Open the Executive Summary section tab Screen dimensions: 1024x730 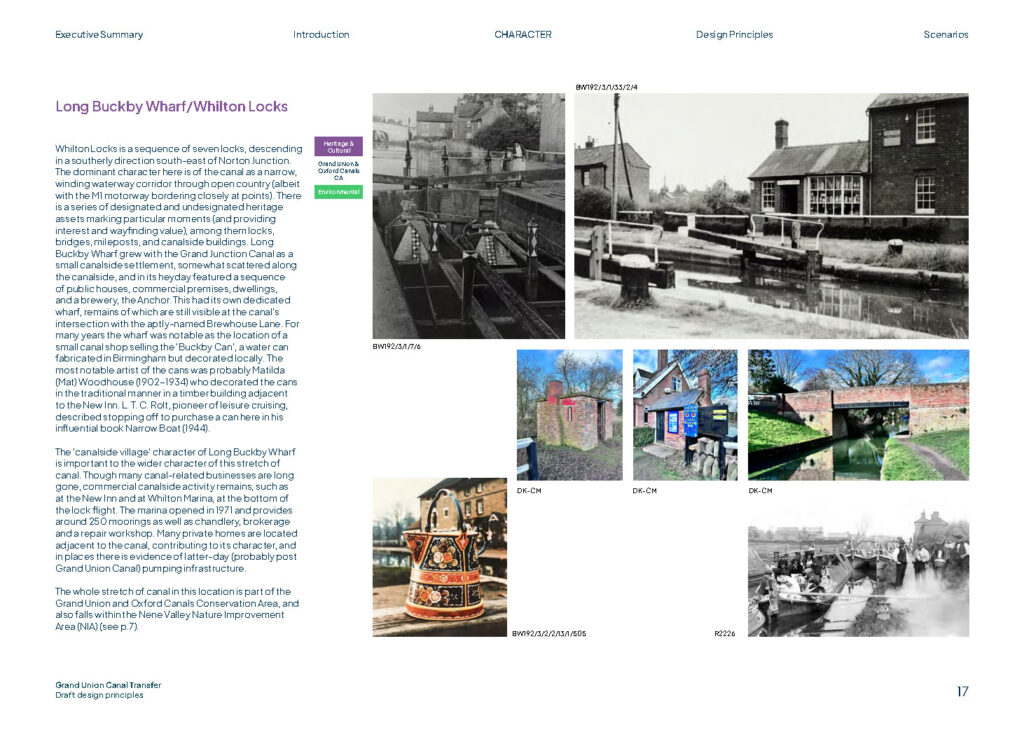pyautogui.click(x=99, y=35)
